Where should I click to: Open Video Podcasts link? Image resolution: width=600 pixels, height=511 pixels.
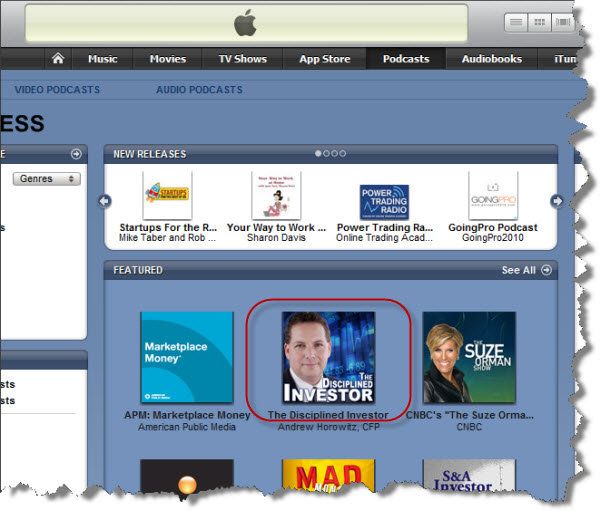coord(57,90)
